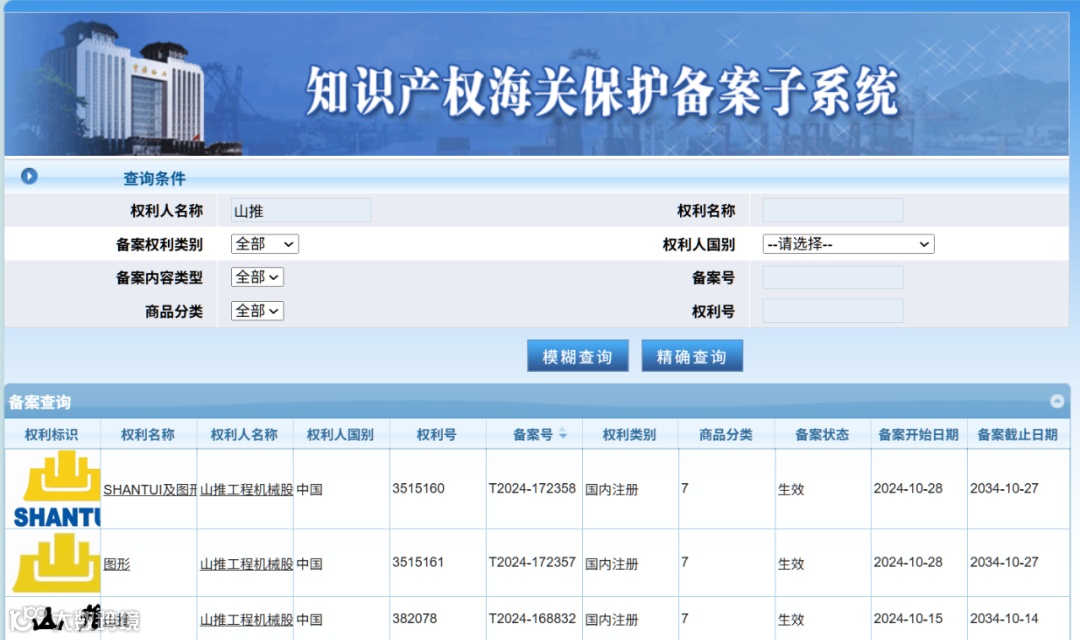Screen dimensions: 1080x640
Task: Click the 权利类别 column header
Action: (x=629, y=434)
